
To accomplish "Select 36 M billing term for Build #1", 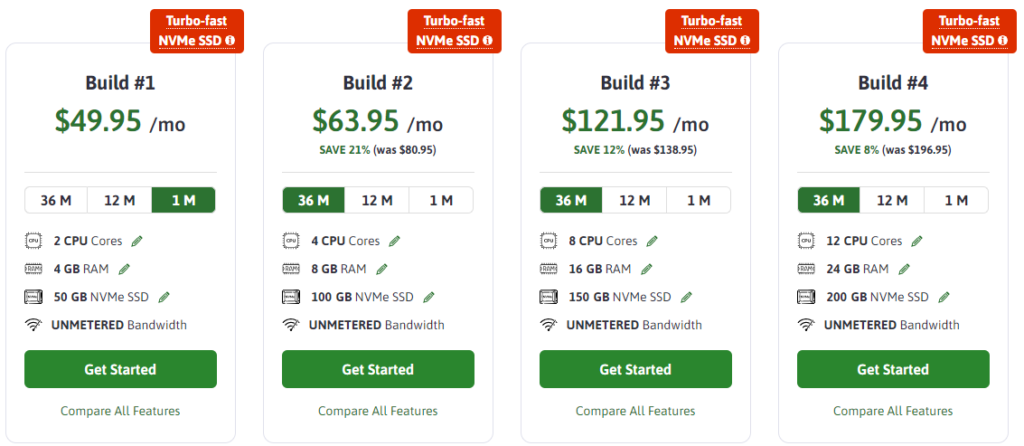I will tap(56, 200).
